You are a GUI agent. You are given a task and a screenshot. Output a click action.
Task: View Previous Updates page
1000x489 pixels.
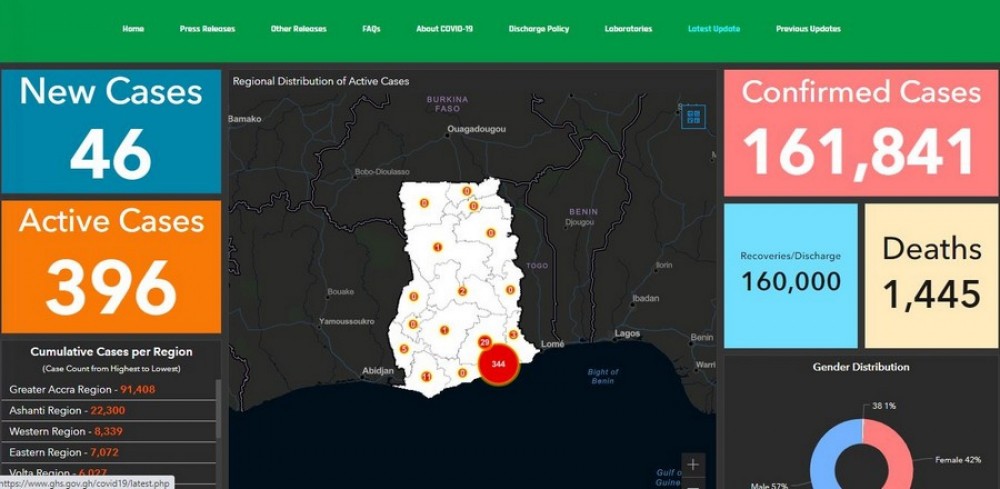click(x=808, y=29)
